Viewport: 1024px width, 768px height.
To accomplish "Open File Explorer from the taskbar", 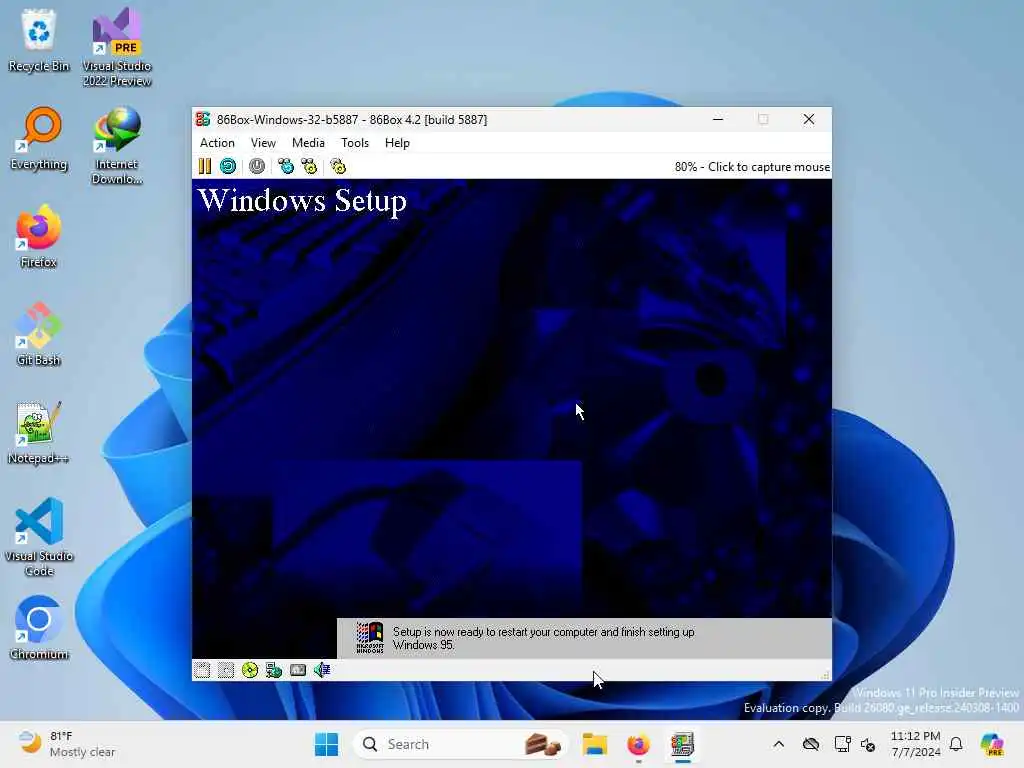I will pyautogui.click(x=595, y=744).
